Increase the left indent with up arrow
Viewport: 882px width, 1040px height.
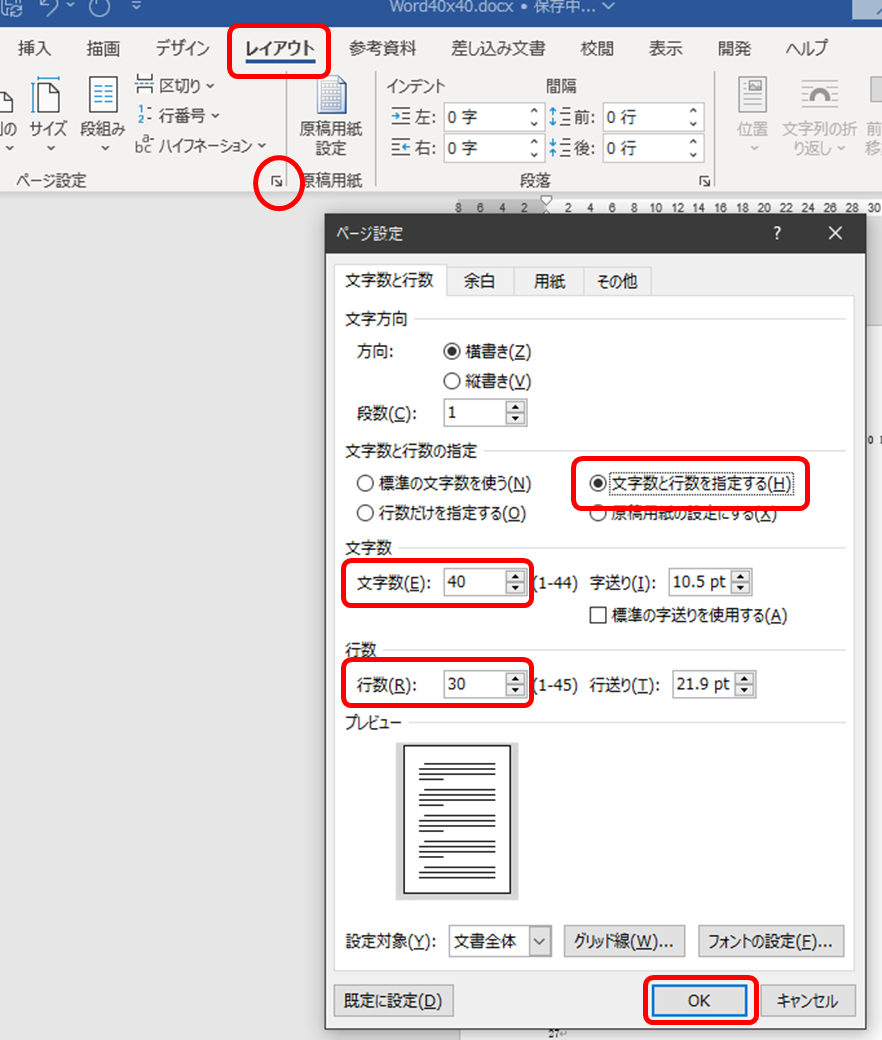(535, 111)
